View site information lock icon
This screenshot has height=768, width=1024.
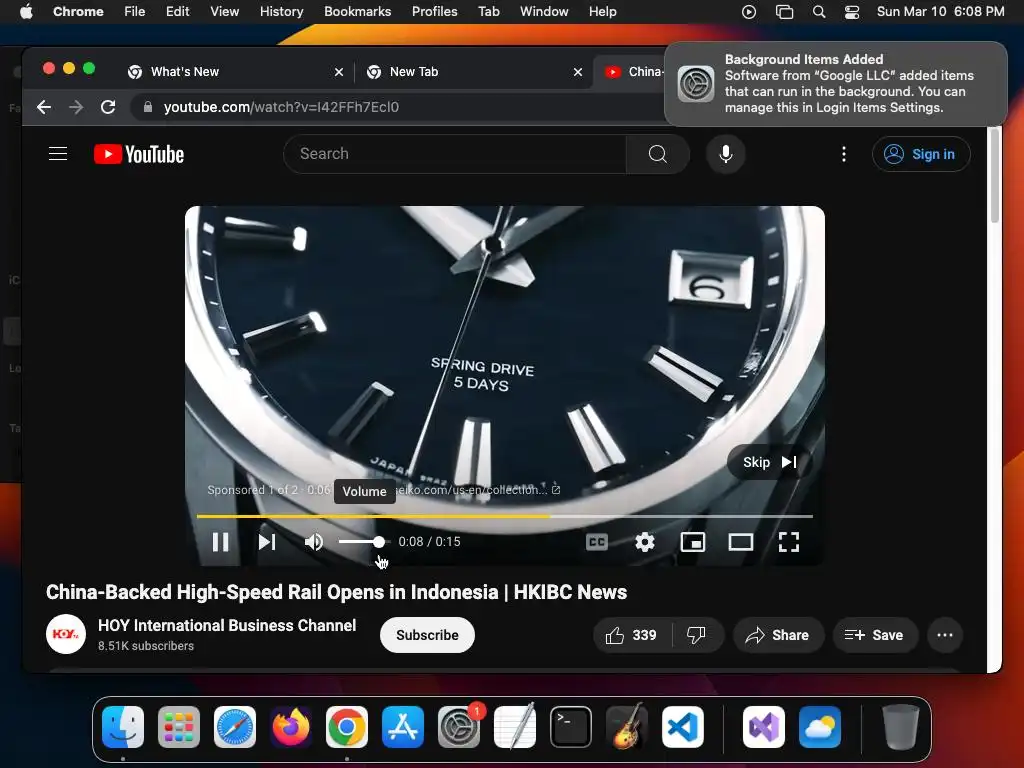click(x=148, y=107)
